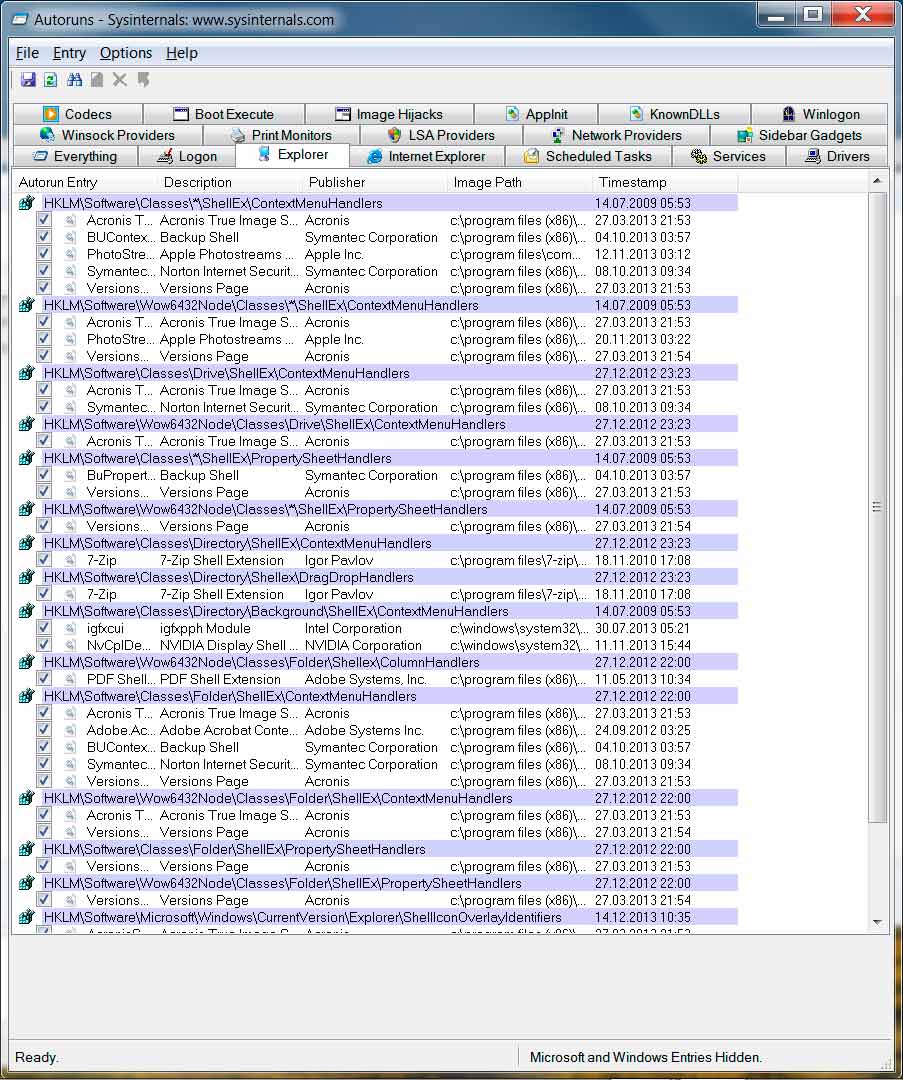The image size is (903, 1080).
Task: Click the Ready status bar text
Action: (37, 1057)
